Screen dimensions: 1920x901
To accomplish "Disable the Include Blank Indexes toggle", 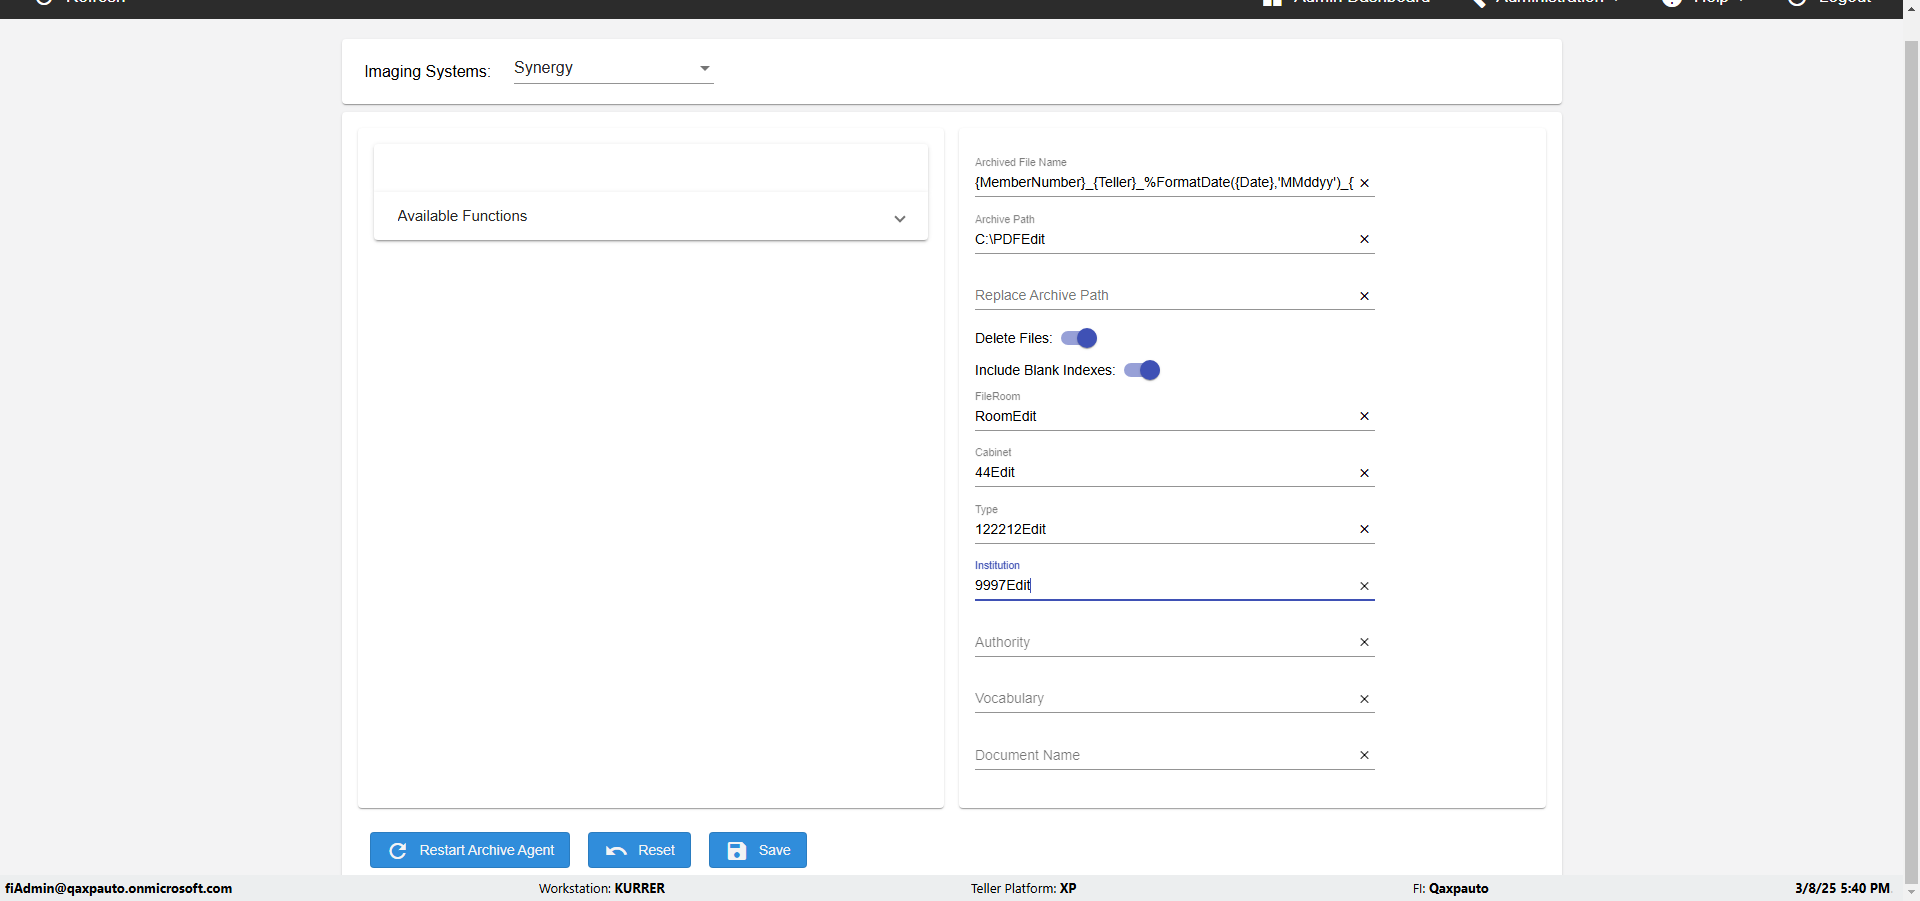I will [1142, 370].
